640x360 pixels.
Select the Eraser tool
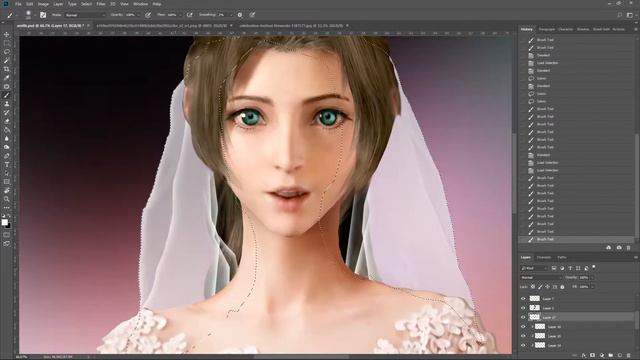click(7, 121)
